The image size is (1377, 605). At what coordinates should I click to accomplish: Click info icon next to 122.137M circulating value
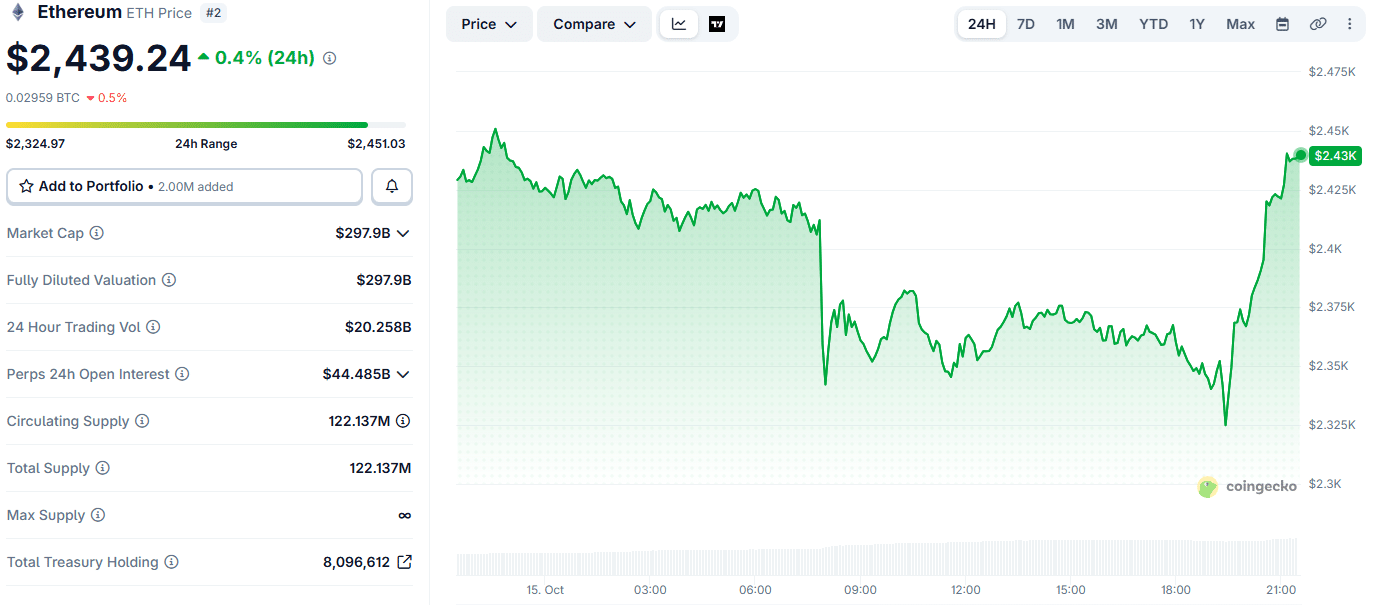pyautogui.click(x=403, y=421)
